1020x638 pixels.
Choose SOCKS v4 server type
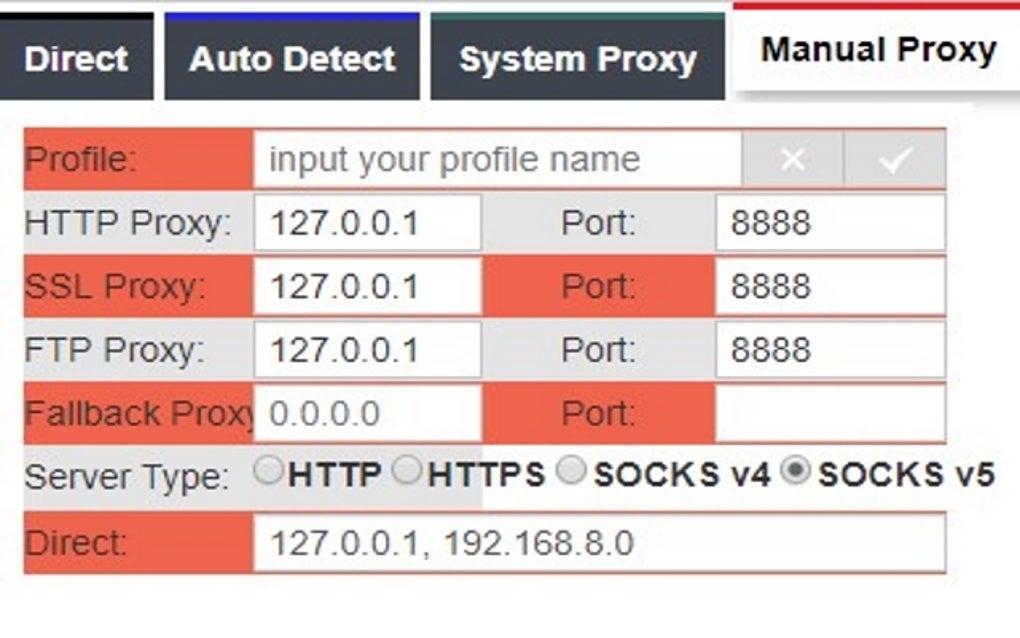pos(570,472)
